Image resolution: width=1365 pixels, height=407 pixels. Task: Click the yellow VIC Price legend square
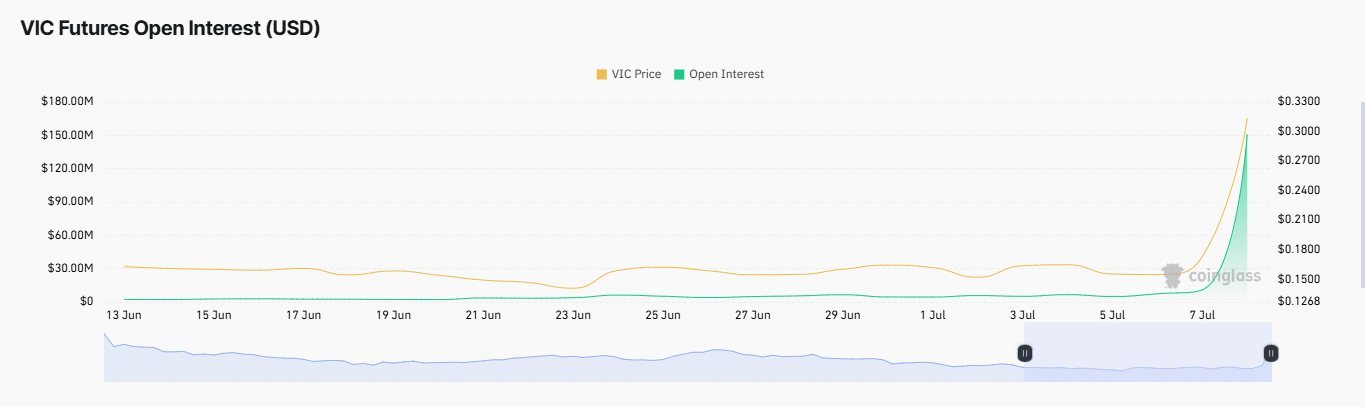(601, 74)
